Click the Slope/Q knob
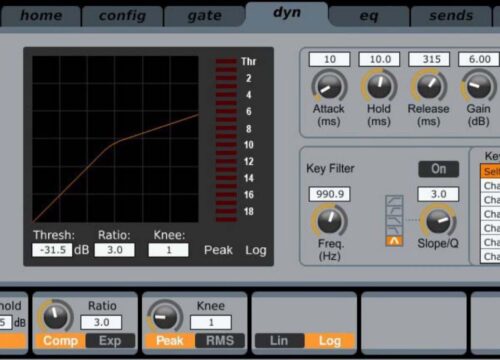Image resolution: width=500 pixels, height=360 pixels. point(438,221)
